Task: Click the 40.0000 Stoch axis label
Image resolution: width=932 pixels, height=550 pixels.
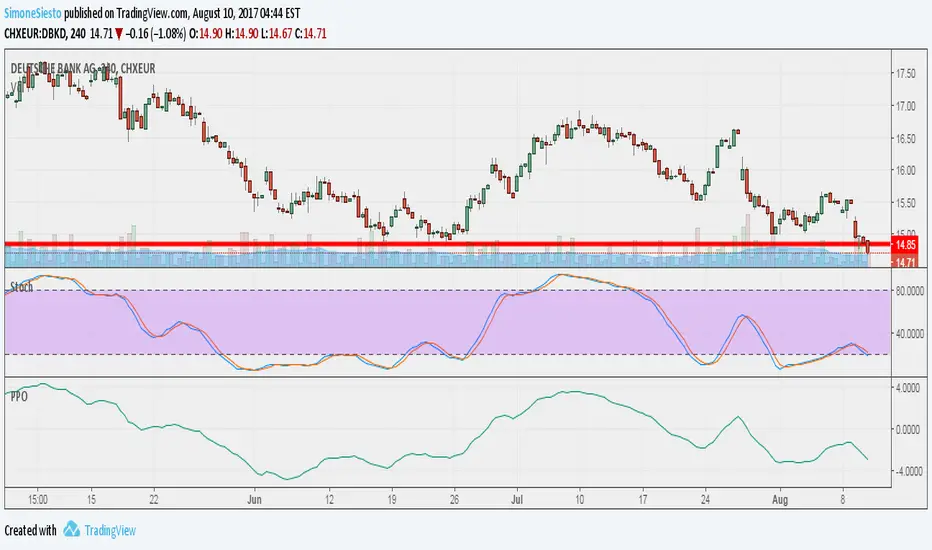Action: click(908, 334)
